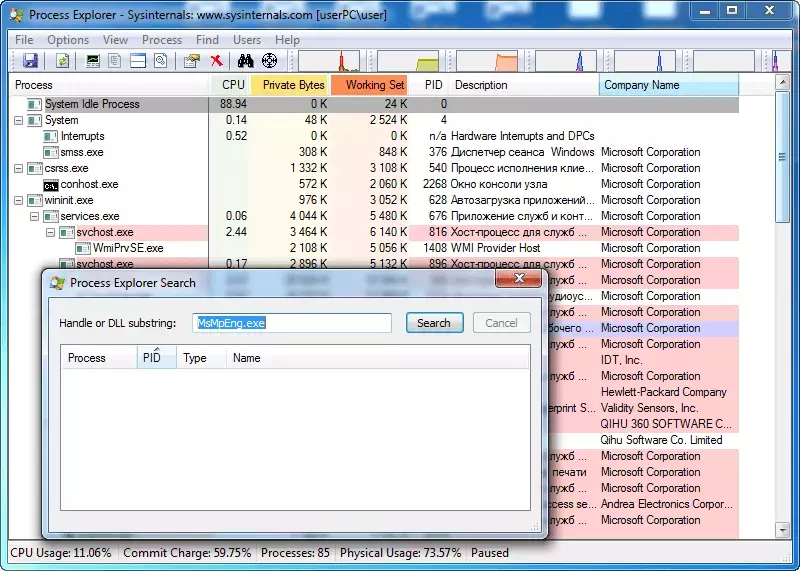Click the conhost.exe console icon
This screenshot has height=571, width=800.
click(51, 185)
